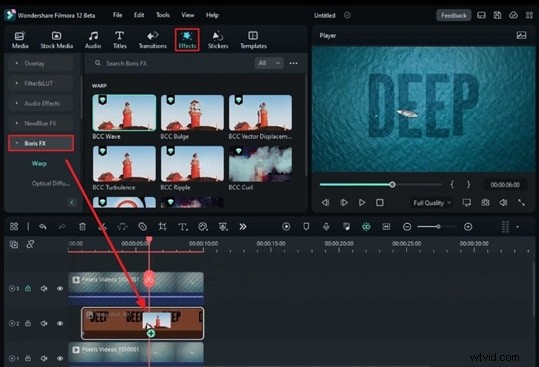The width and height of the screenshot is (539, 367).
Task: Switch to the Audio tab
Action: point(93,40)
